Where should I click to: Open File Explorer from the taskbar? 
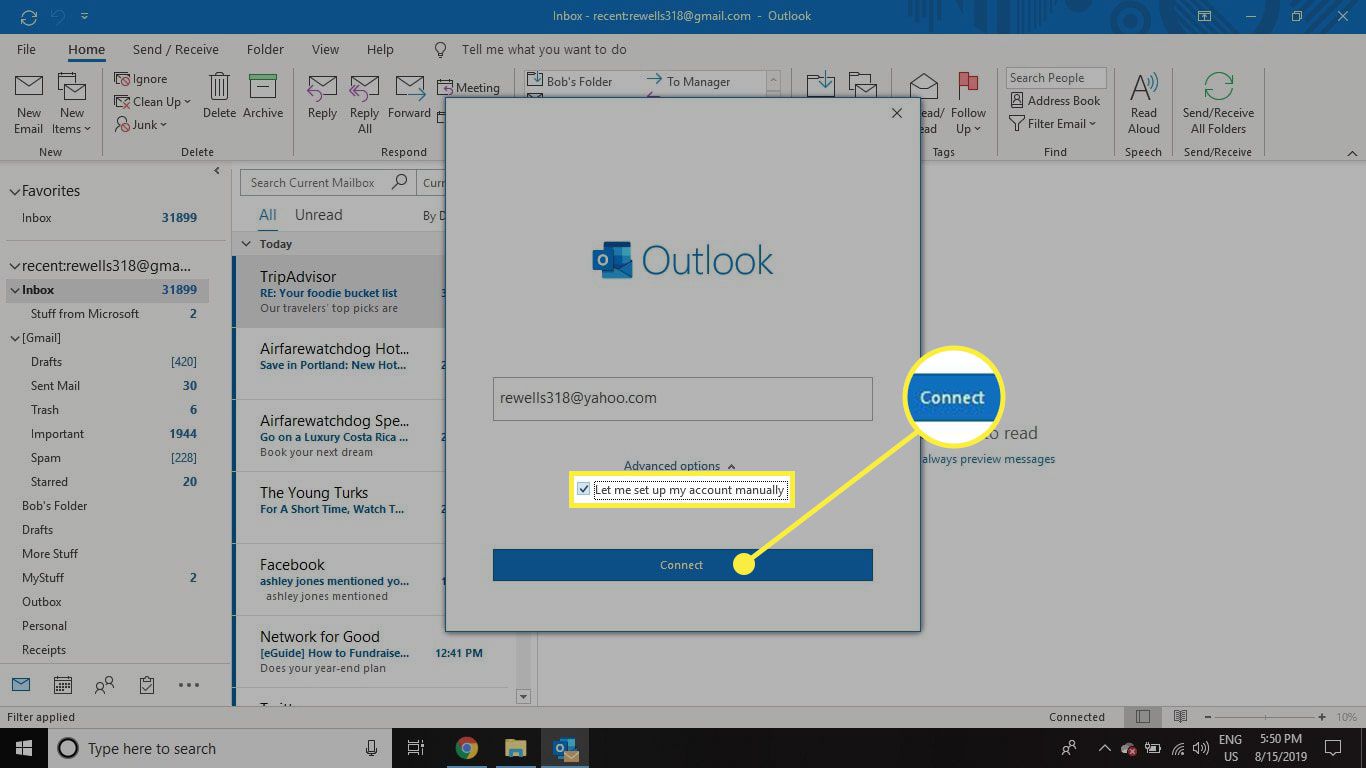(515, 748)
